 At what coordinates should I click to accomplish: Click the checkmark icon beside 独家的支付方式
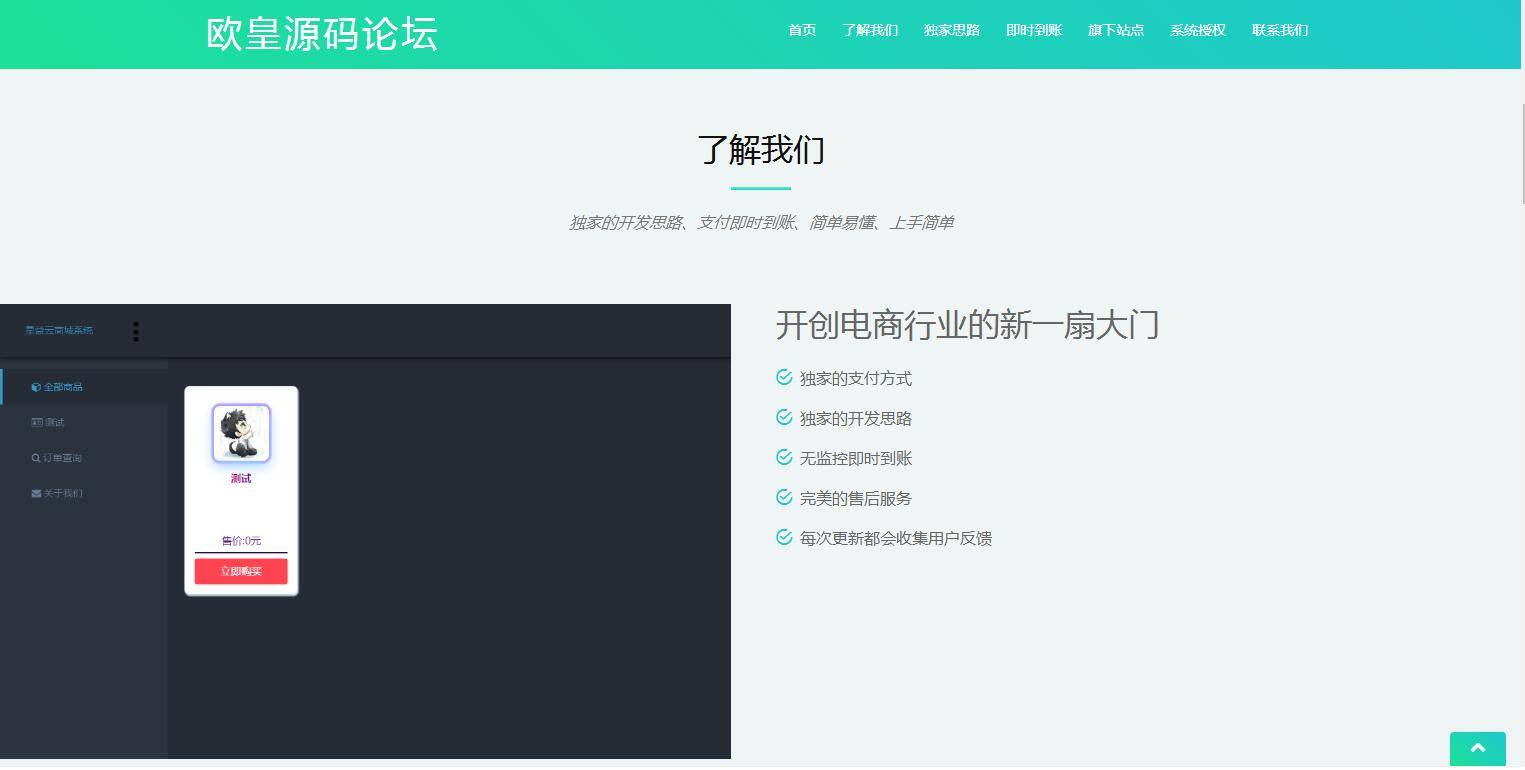(783, 377)
